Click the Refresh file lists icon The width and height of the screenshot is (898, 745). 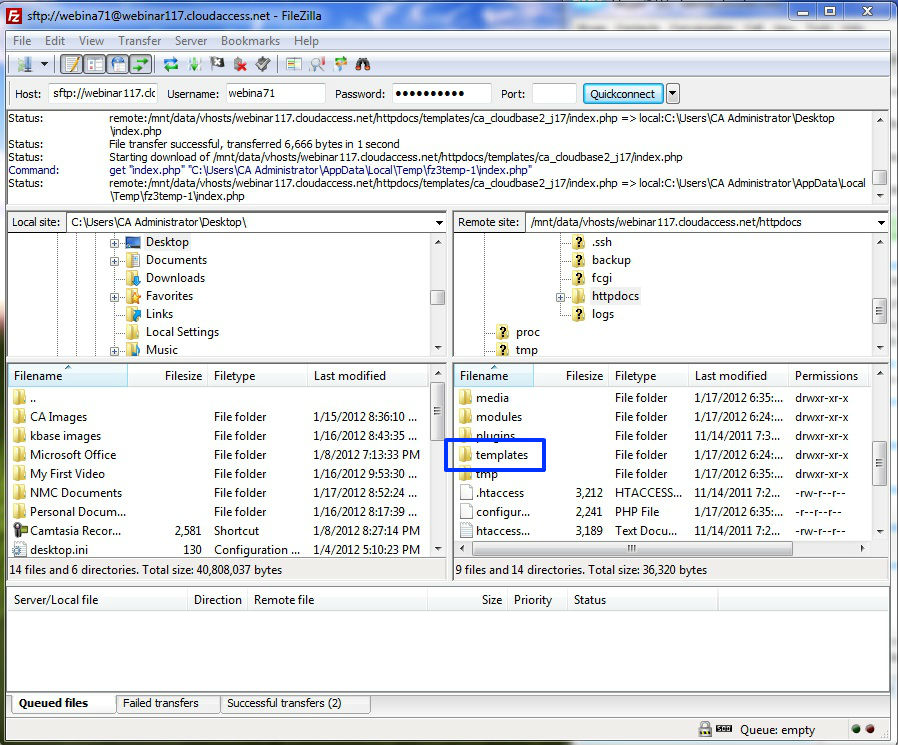pos(171,64)
